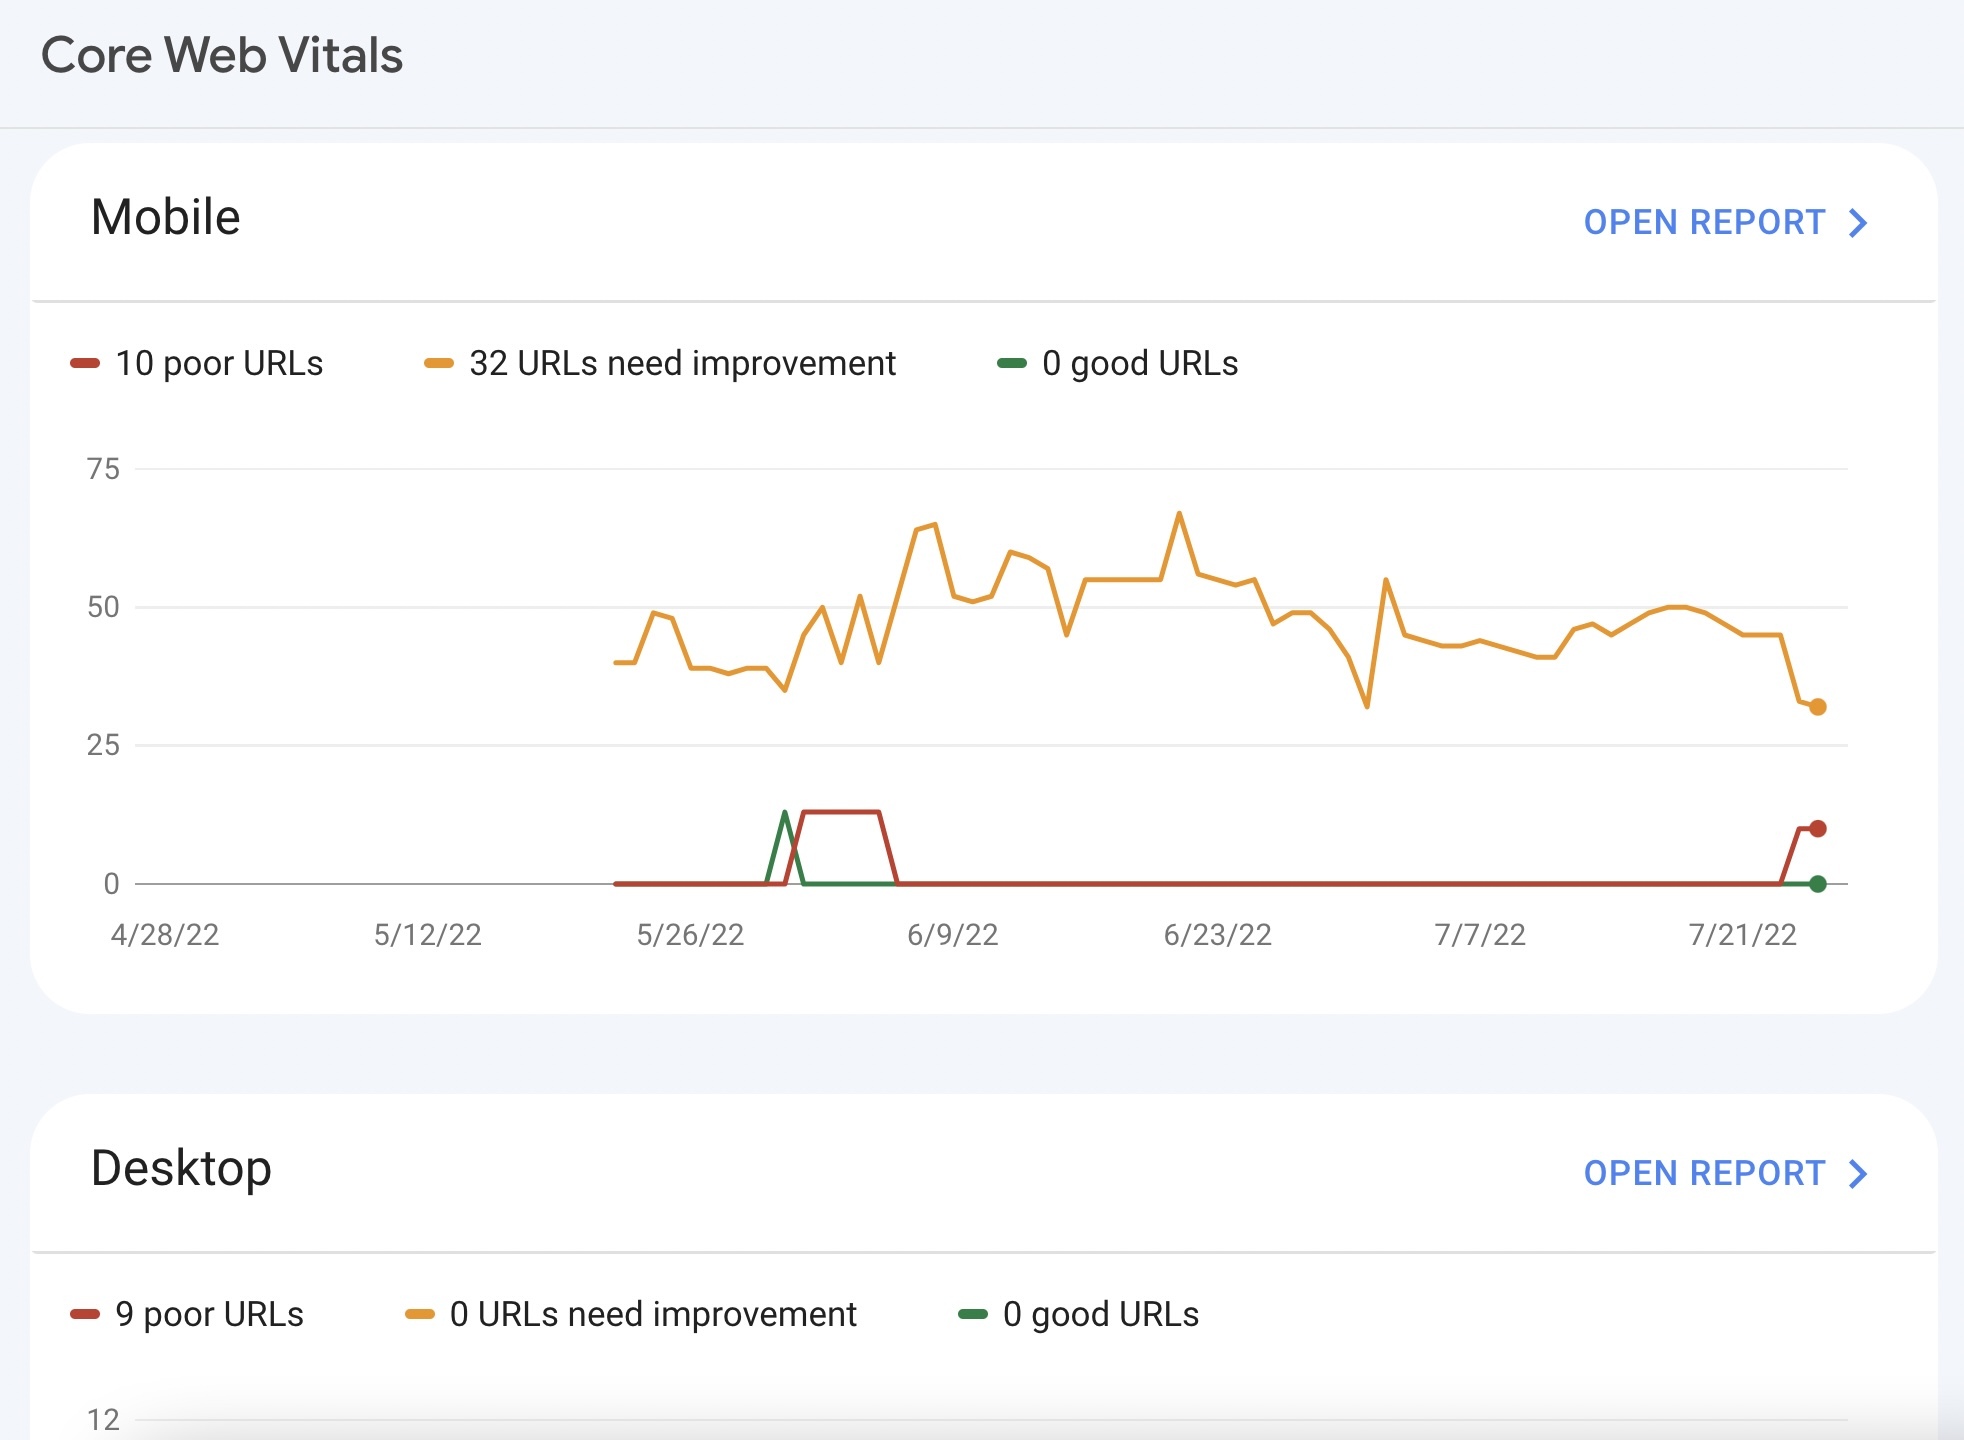Click the red legend marker for Mobile poor URLs

point(86,363)
